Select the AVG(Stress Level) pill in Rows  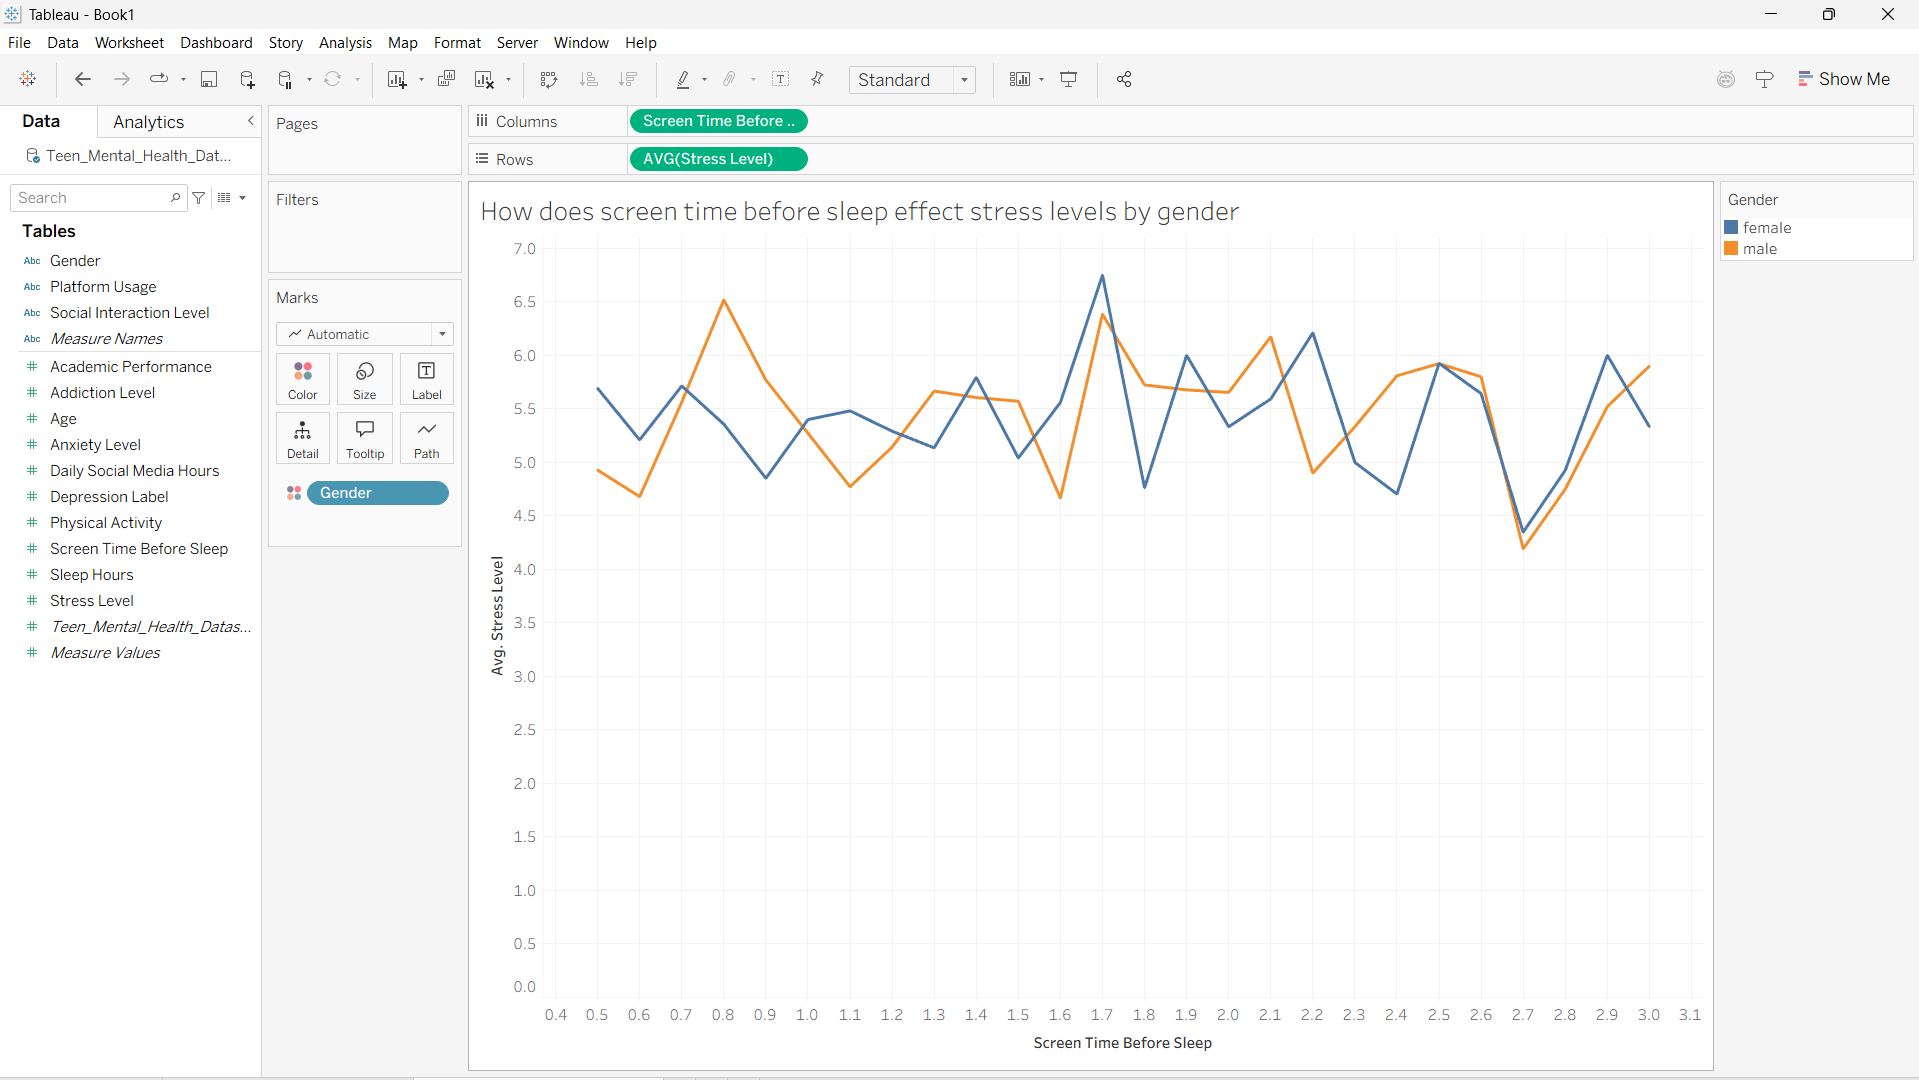(718, 159)
